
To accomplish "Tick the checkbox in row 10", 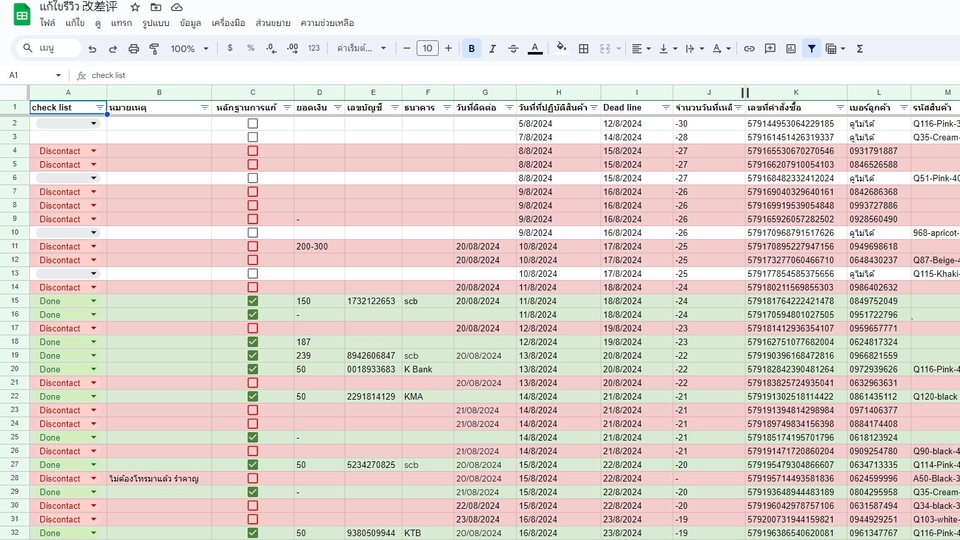I will click(x=252, y=233).
